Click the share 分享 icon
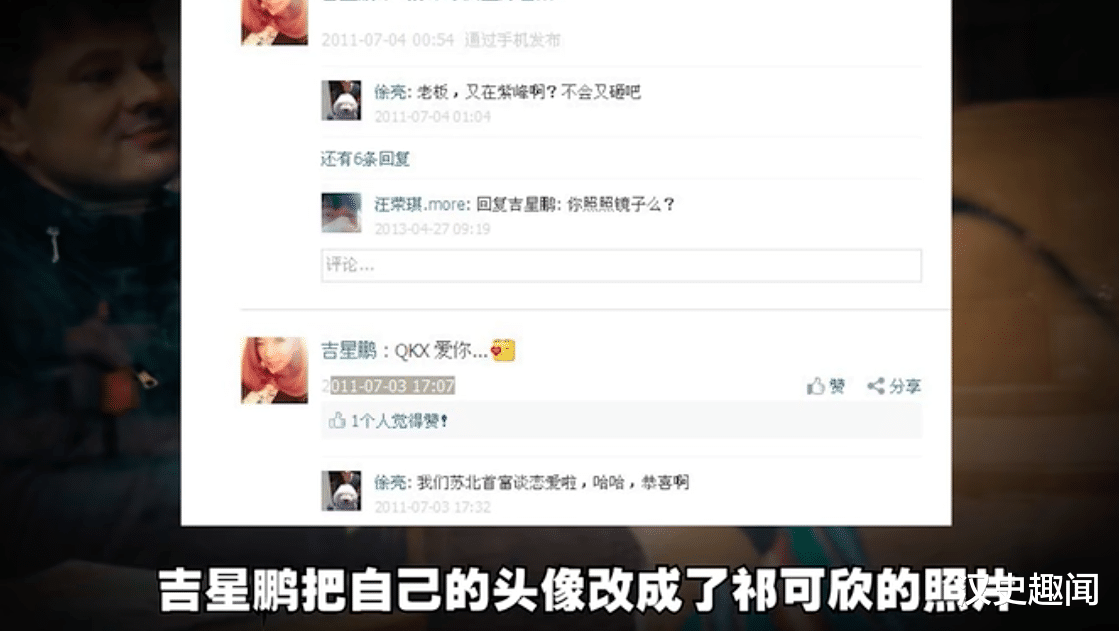Viewport: 1119px width, 631px height. (x=876, y=386)
